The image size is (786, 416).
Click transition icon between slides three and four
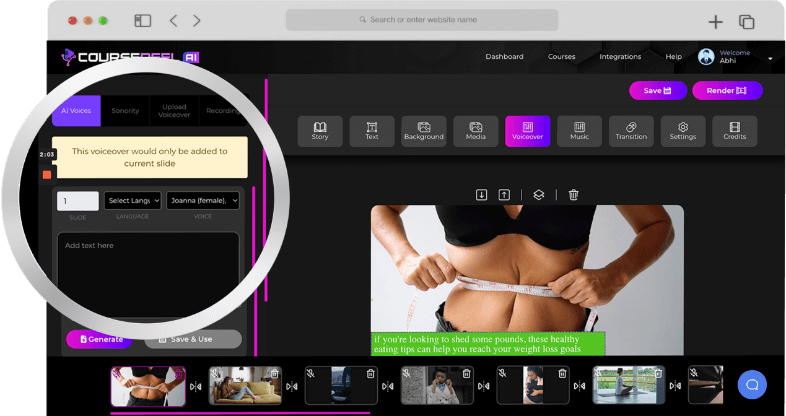point(387,386)
